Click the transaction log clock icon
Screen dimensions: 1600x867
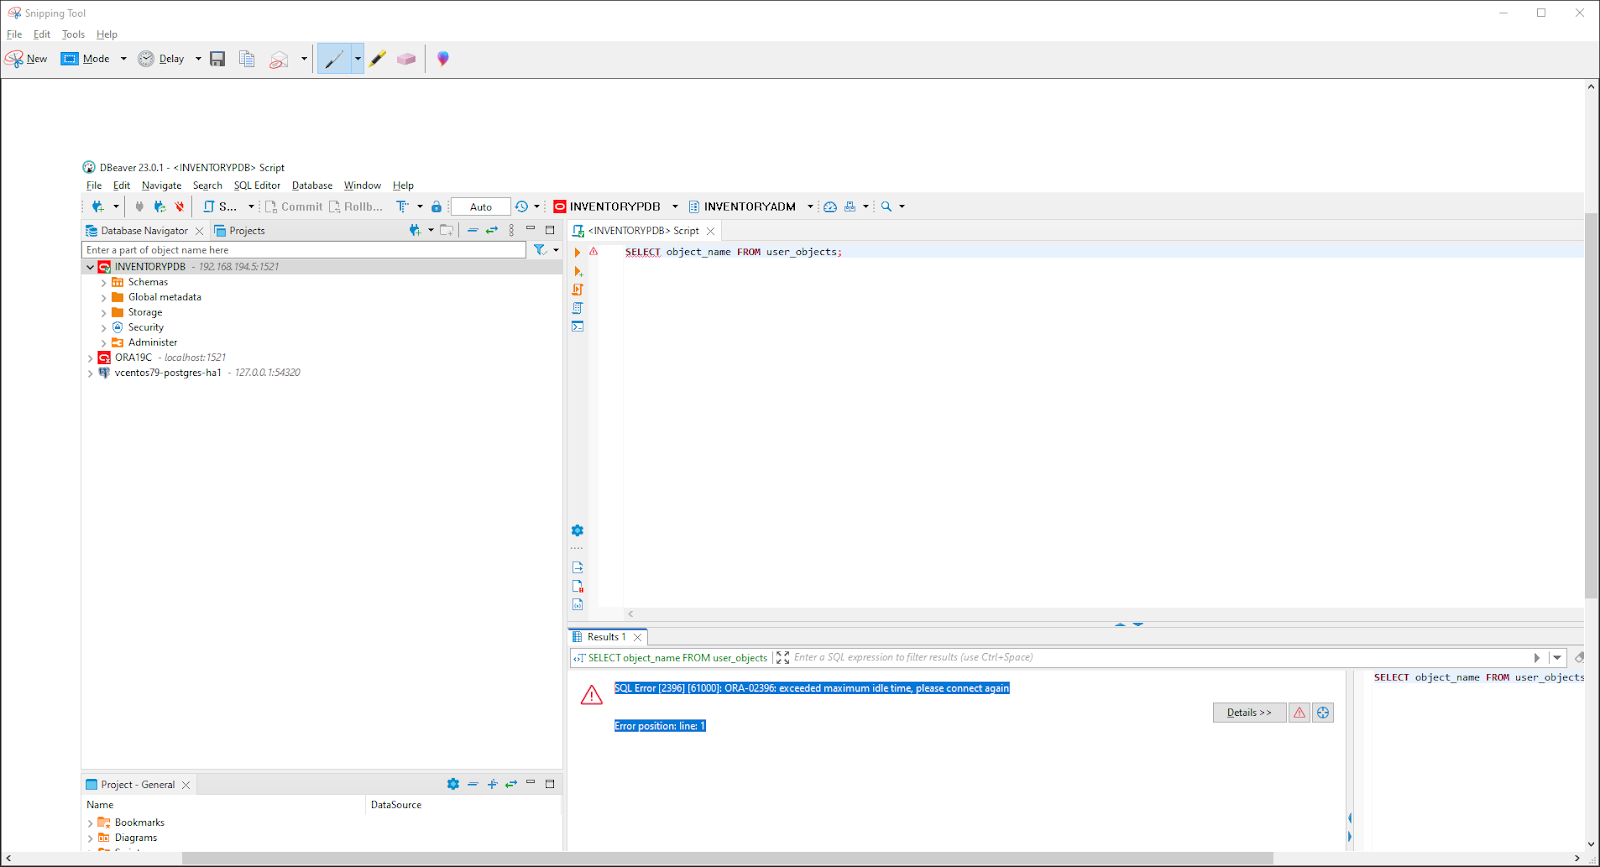(x=521, y=207)
